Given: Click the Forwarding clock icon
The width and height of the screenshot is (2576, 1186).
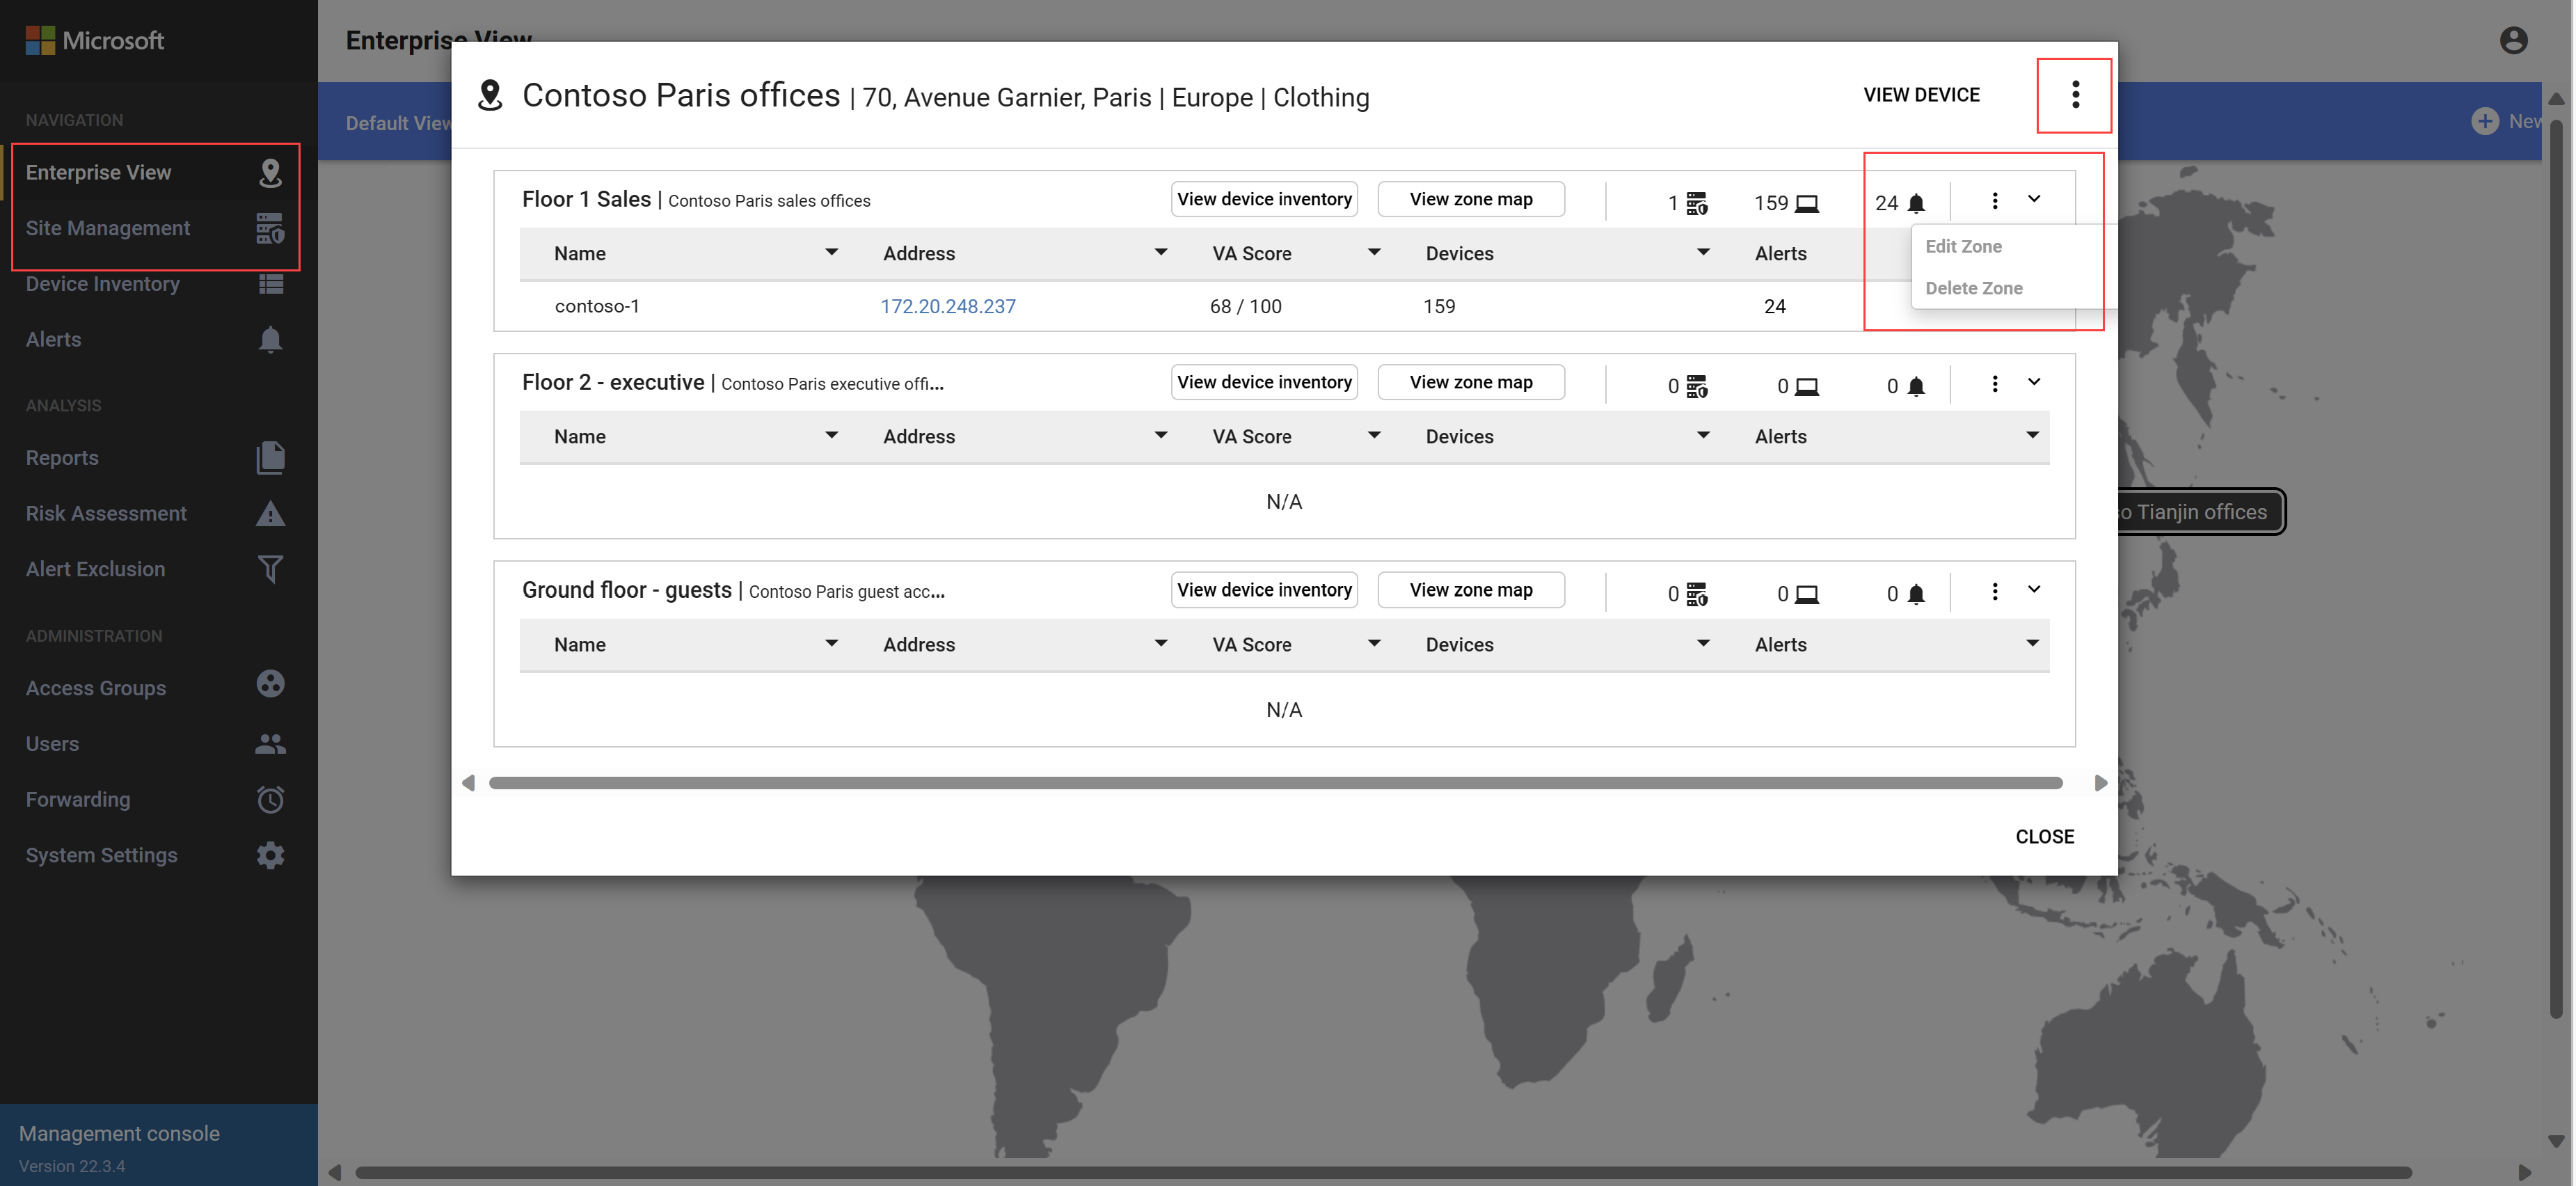Looking at the screenshot, I should (270, 800).
